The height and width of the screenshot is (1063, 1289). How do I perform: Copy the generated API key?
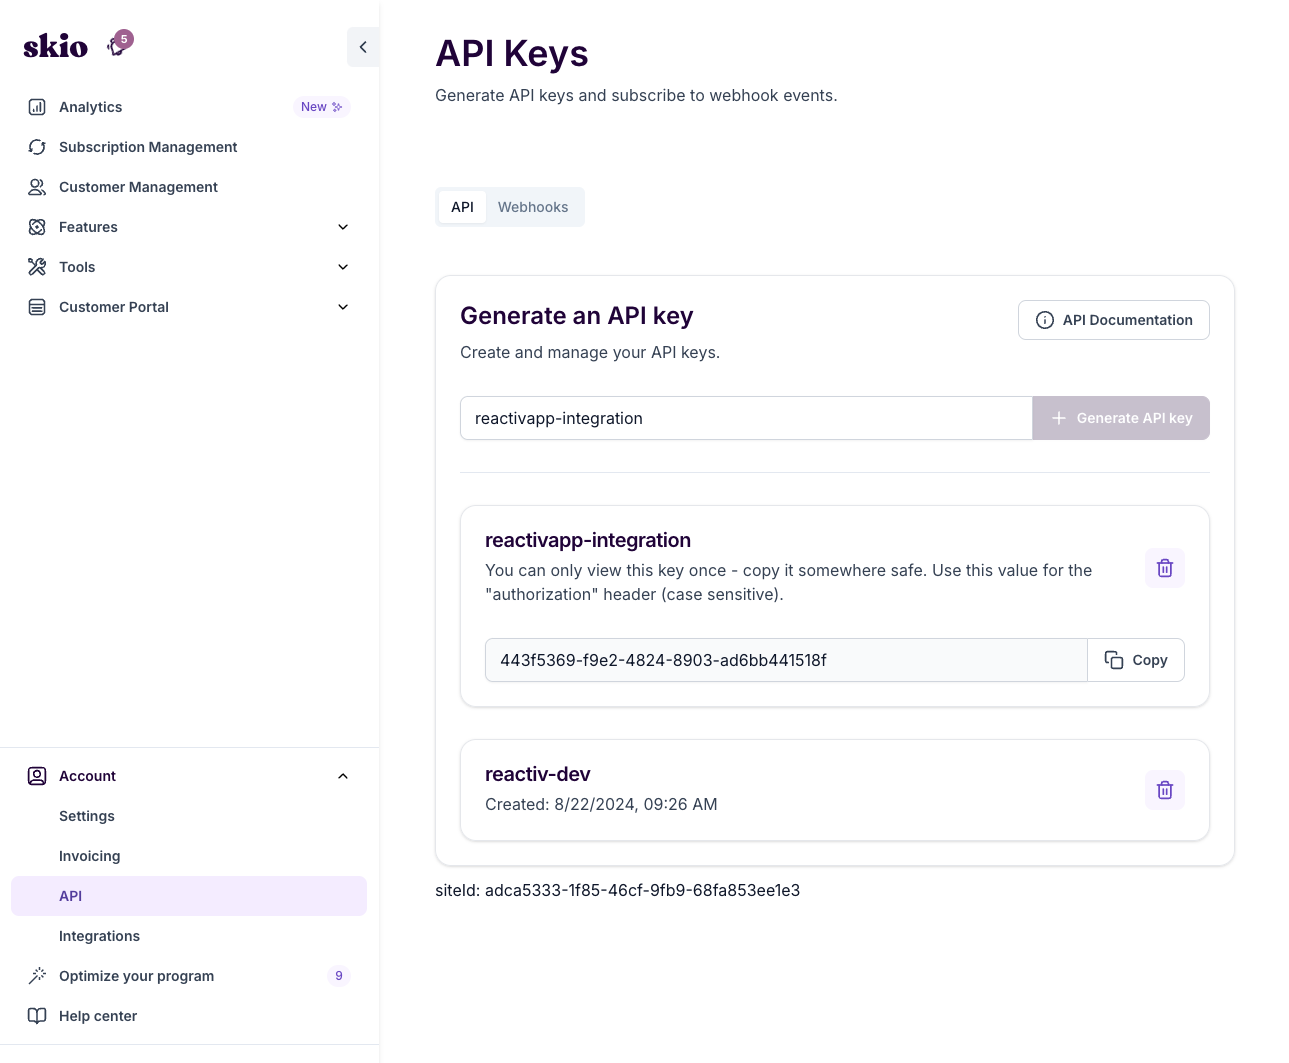click(1135, 660)
